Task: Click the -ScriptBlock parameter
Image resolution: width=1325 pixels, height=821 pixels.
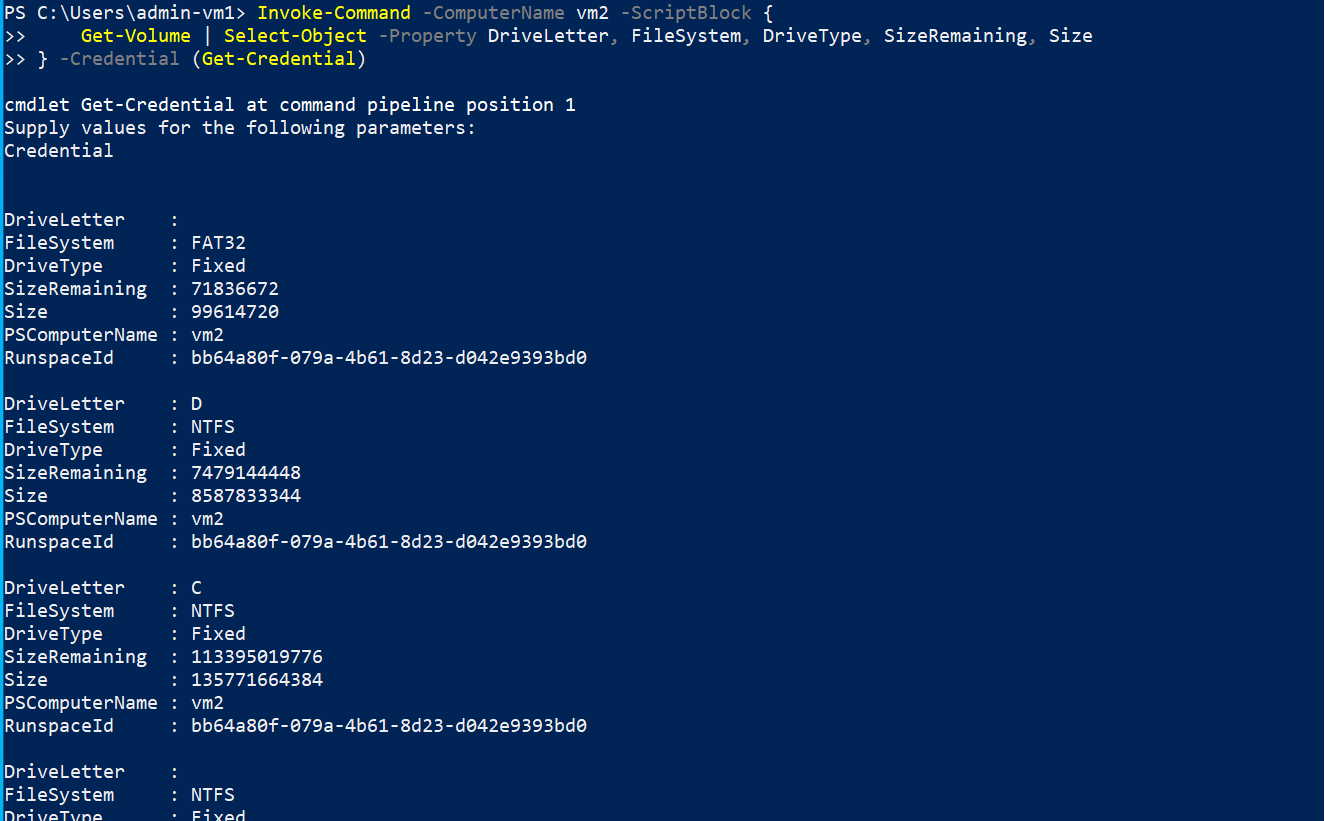Action: [x=686, y=13]
